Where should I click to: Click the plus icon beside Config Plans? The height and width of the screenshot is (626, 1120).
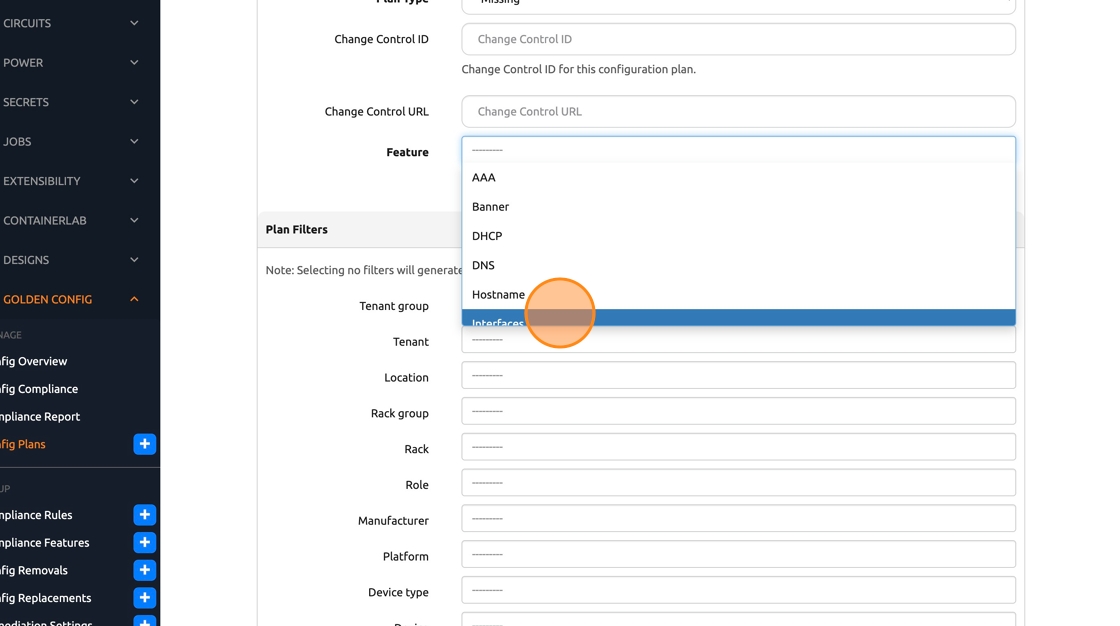click(144, 444)
